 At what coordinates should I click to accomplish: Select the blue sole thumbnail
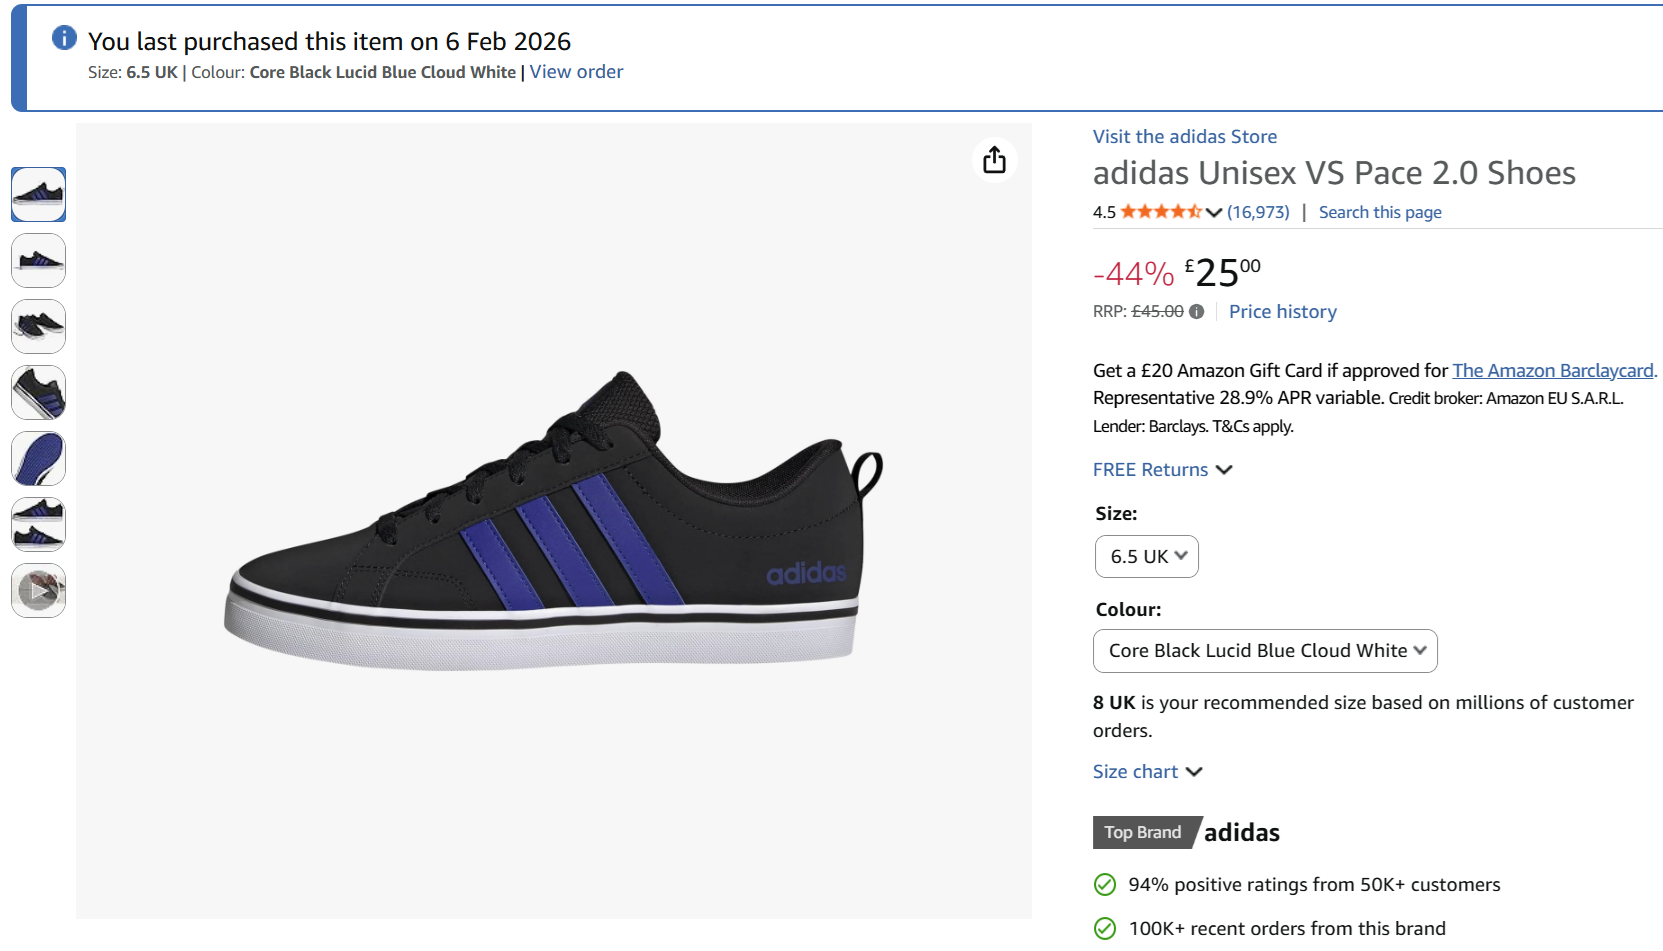pos(39,458)
